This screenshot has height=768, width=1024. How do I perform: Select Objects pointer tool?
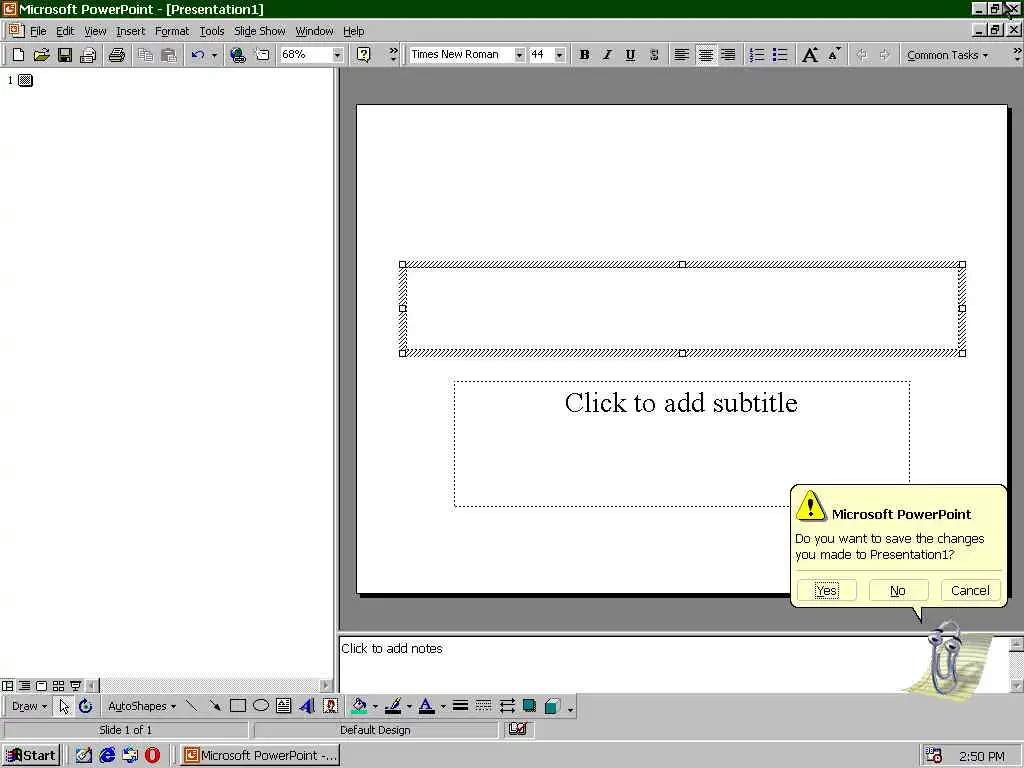[63, 706]
